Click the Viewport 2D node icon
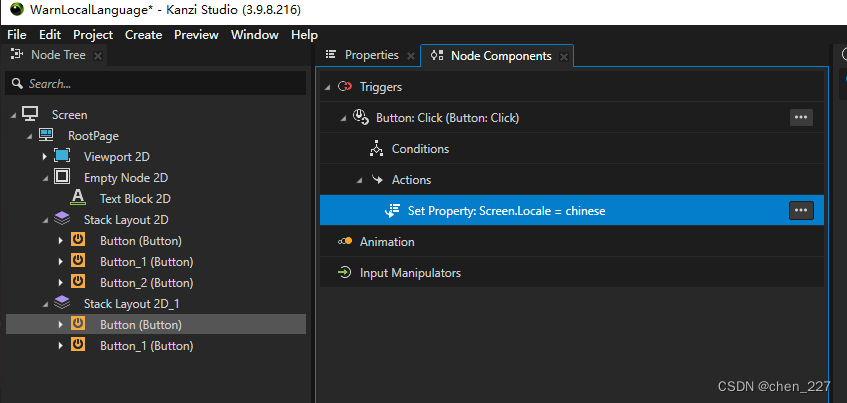This screenshot has height=403, width=847. pos(62,156)
